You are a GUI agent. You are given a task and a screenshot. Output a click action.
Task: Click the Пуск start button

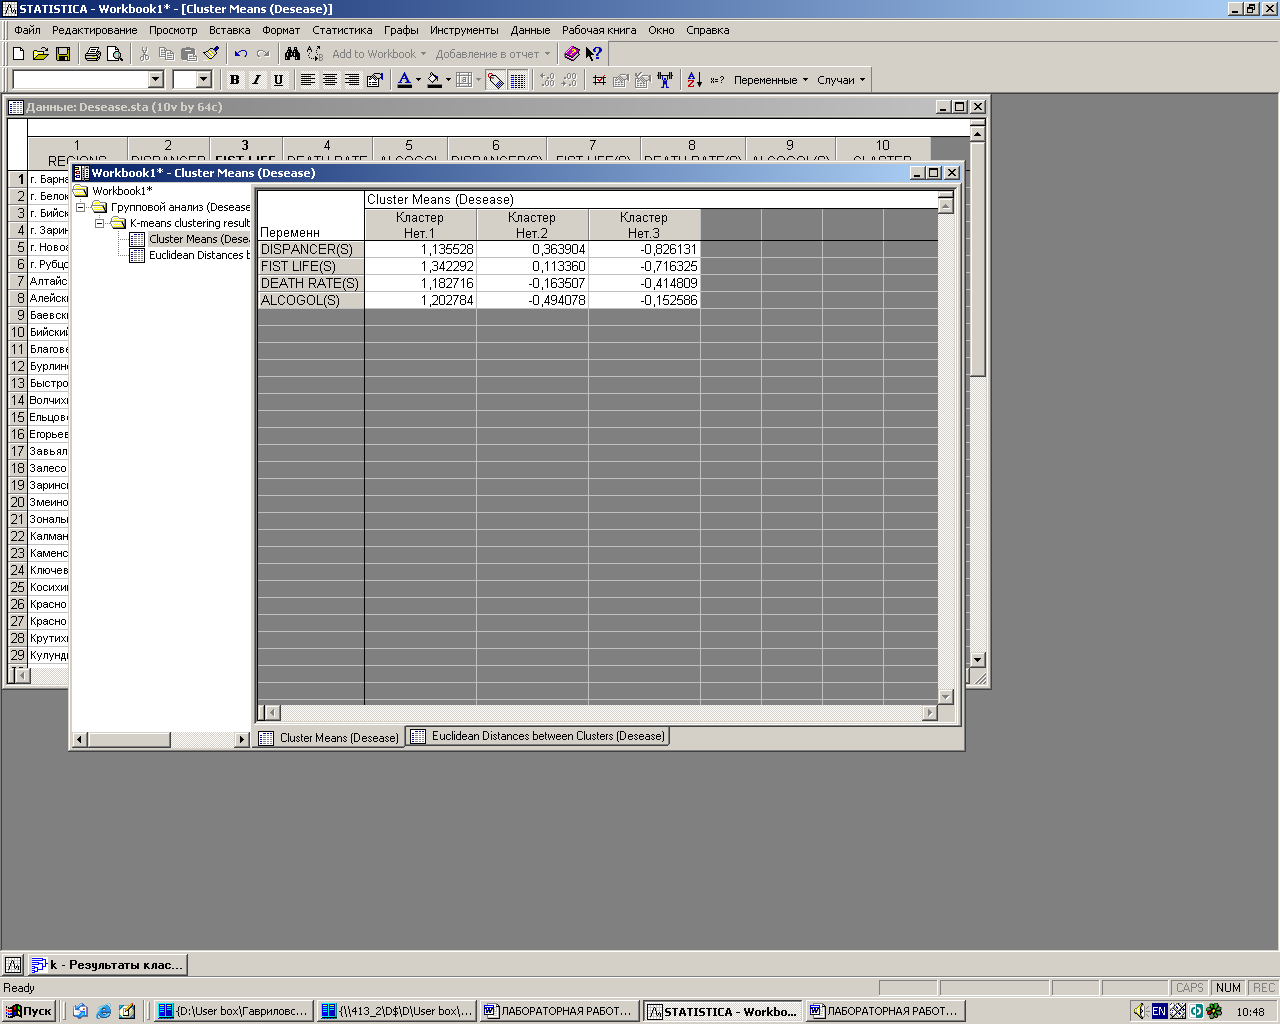(29, 1011)
